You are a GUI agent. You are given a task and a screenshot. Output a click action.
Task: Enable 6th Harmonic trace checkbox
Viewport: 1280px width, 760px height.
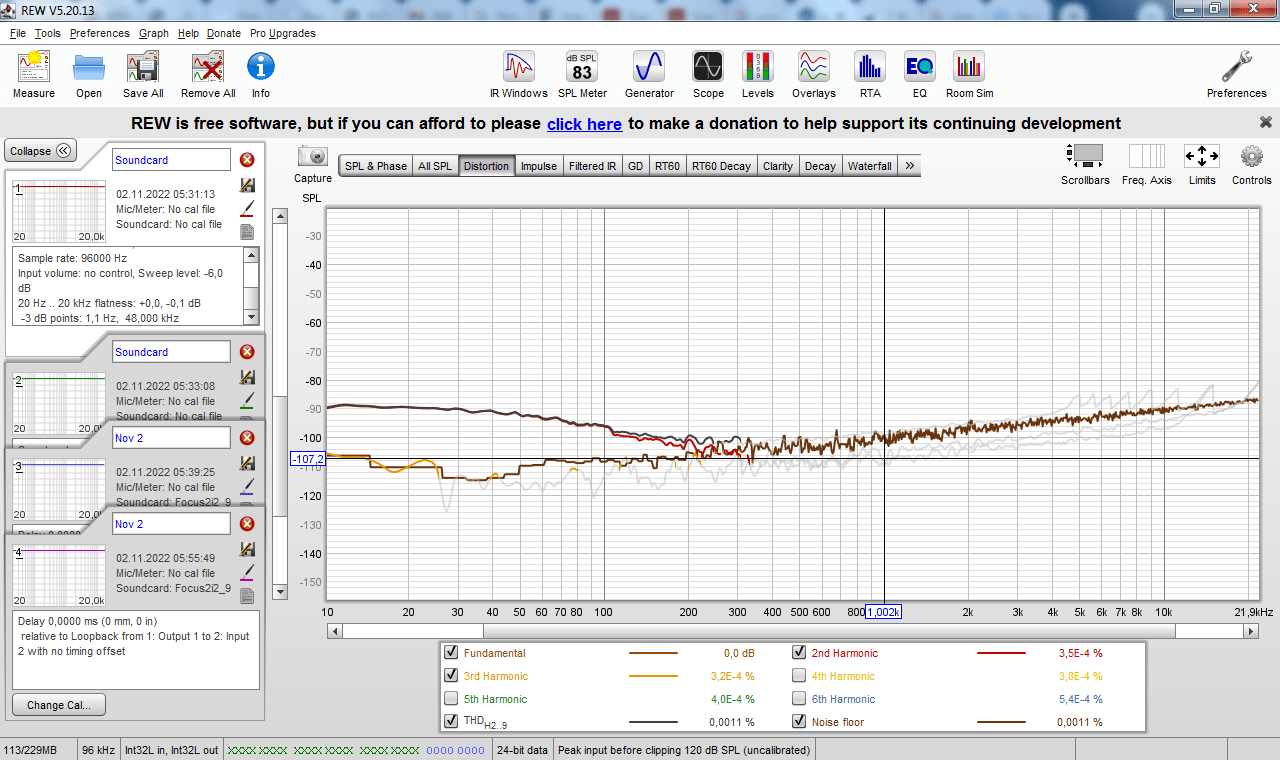[x=799, y=699]
